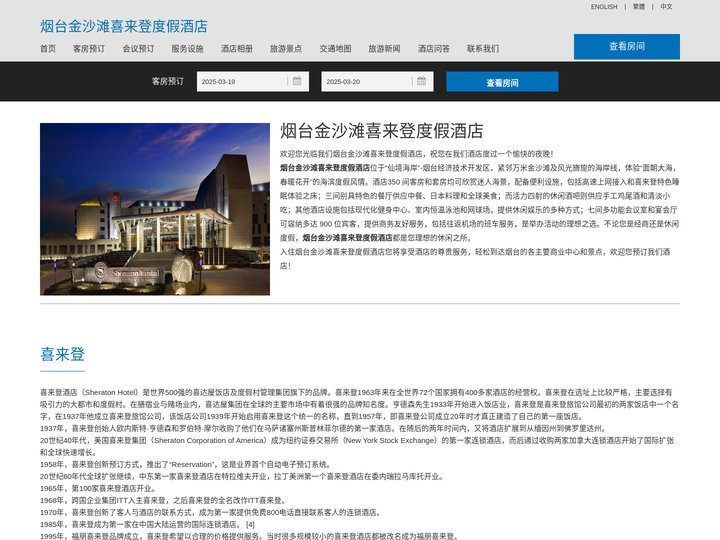Click the top-right 查看房间 header button
This screenshot has height=540, width=720.
pyautogui.click(x=627, y=46)
